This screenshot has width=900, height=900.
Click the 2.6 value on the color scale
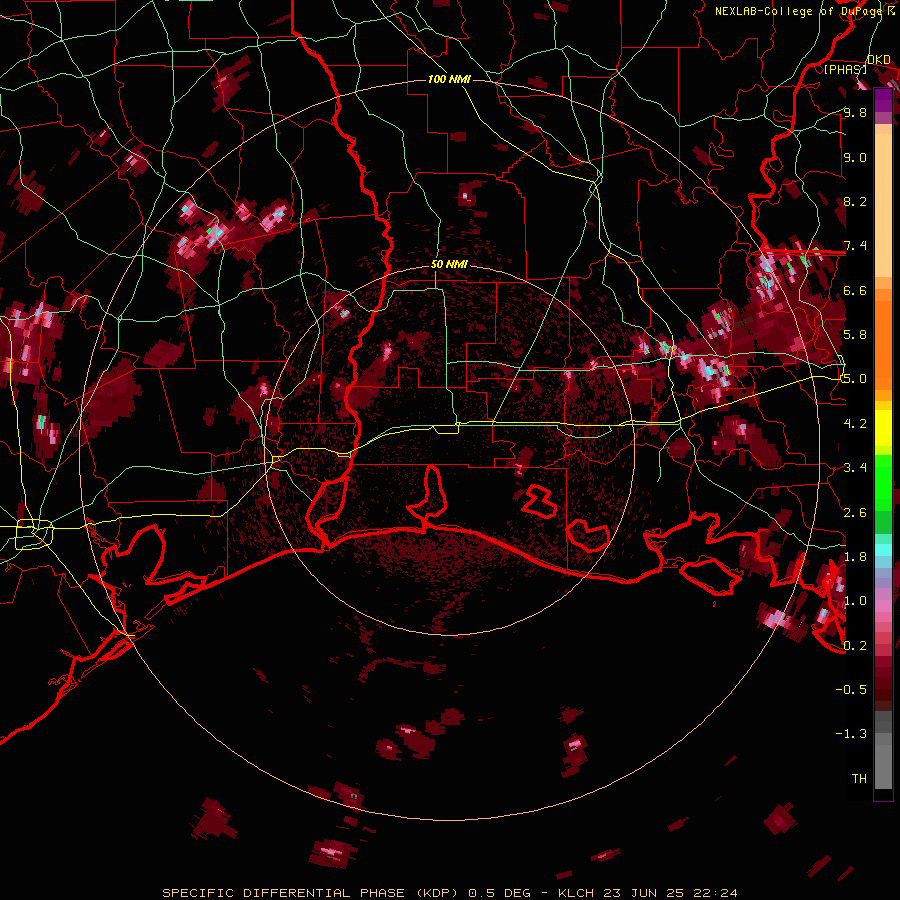pos(855,512)
